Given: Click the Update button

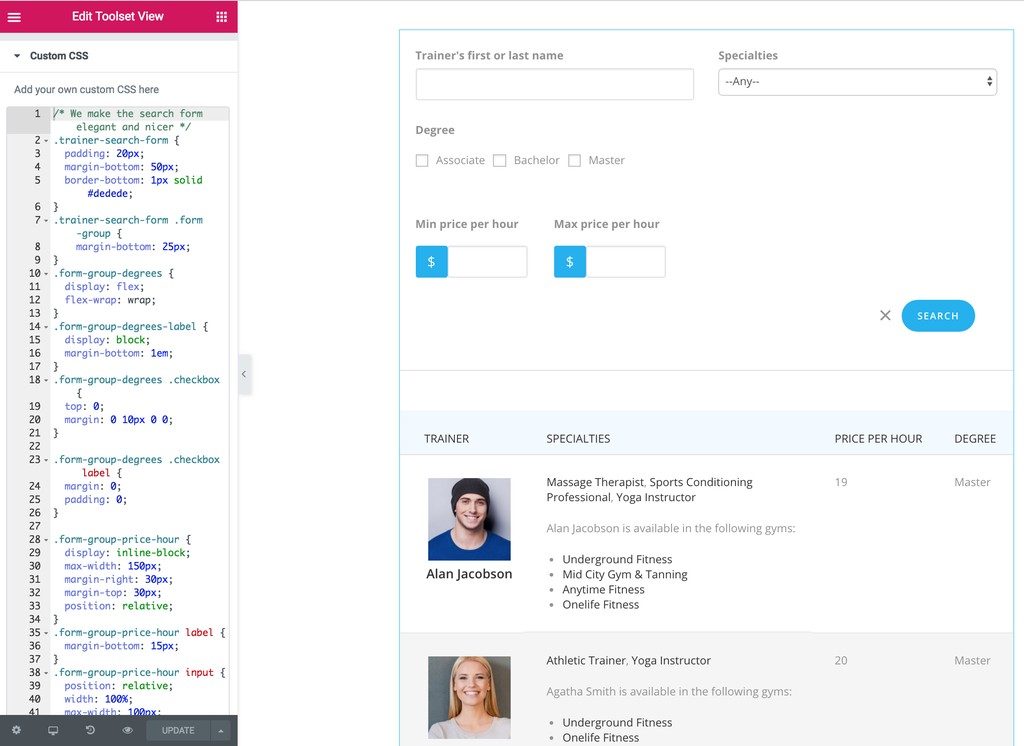Looking at the screenshot, I should click(x=178, y=731).
